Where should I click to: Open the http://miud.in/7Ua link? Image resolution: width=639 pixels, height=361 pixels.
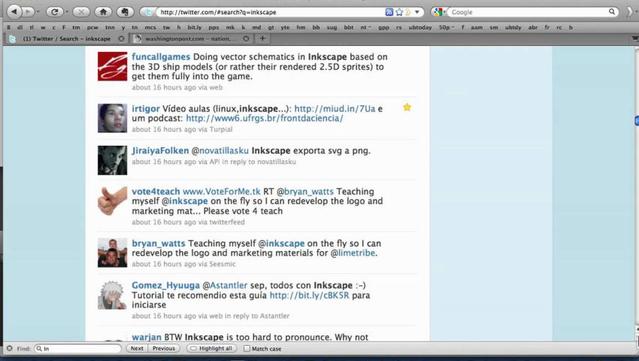click(335, 109)
